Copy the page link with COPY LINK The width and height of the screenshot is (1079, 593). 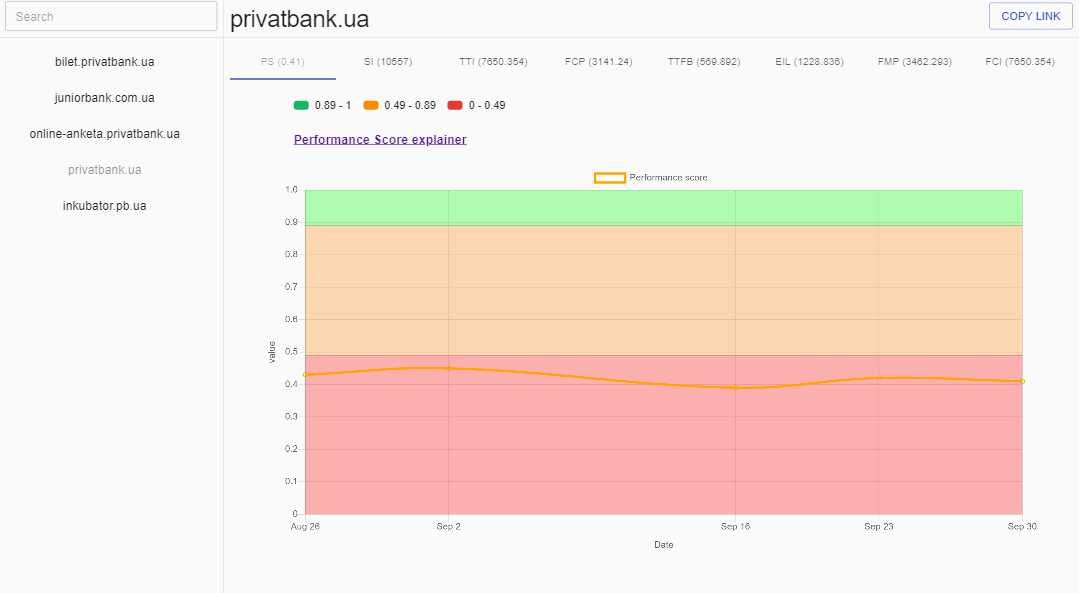tap(1030, 16)
